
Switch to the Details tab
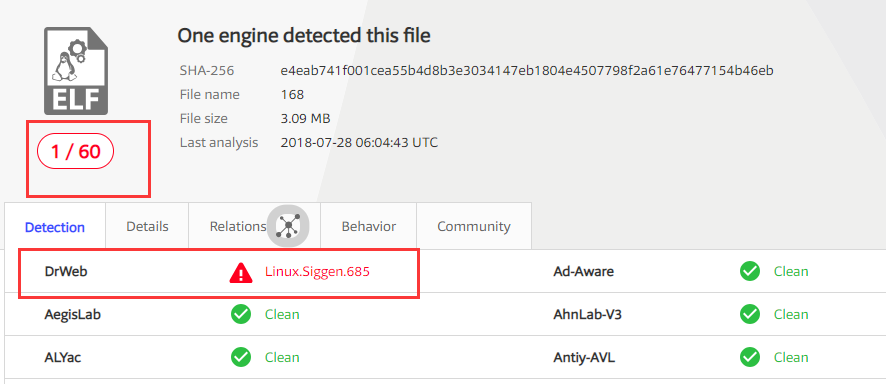point(147,226)
